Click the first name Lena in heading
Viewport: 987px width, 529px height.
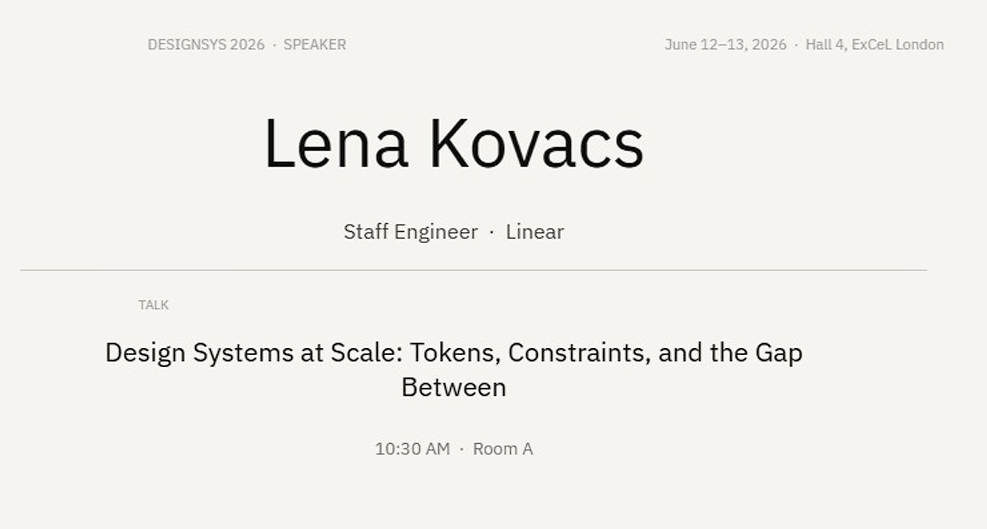pyautogui.click(x=336, y=144)
